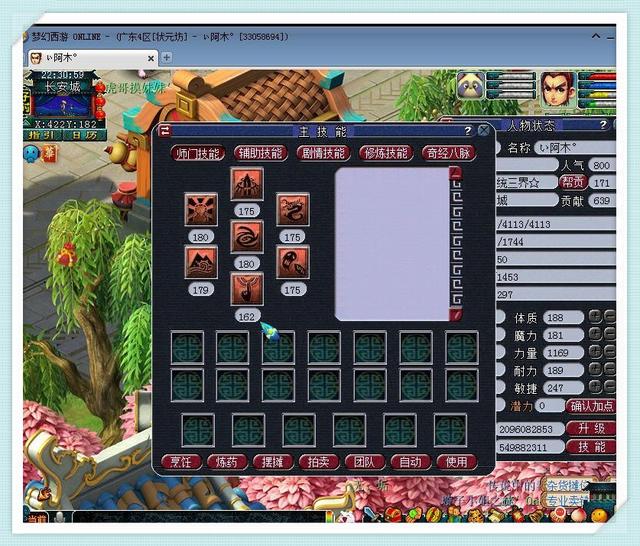Switch to 师门技能 tab

198,153
